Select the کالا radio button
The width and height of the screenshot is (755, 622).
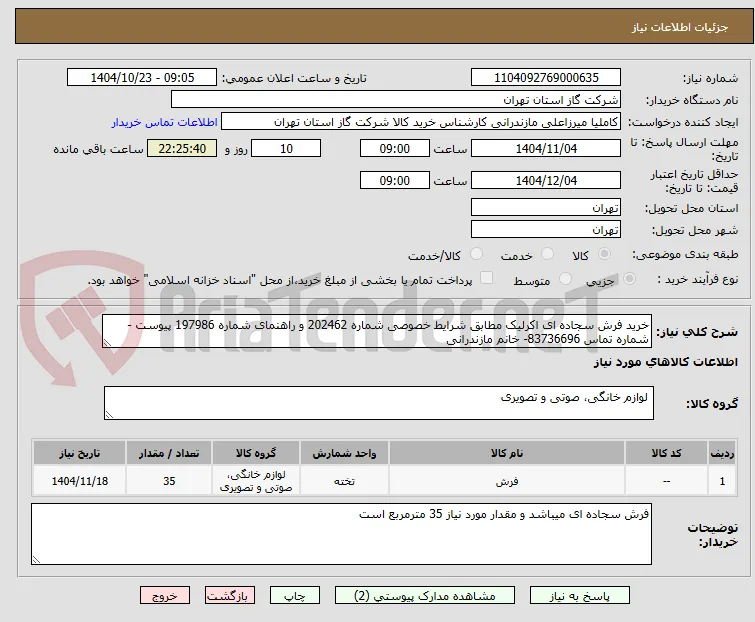(x=604, y=254)
